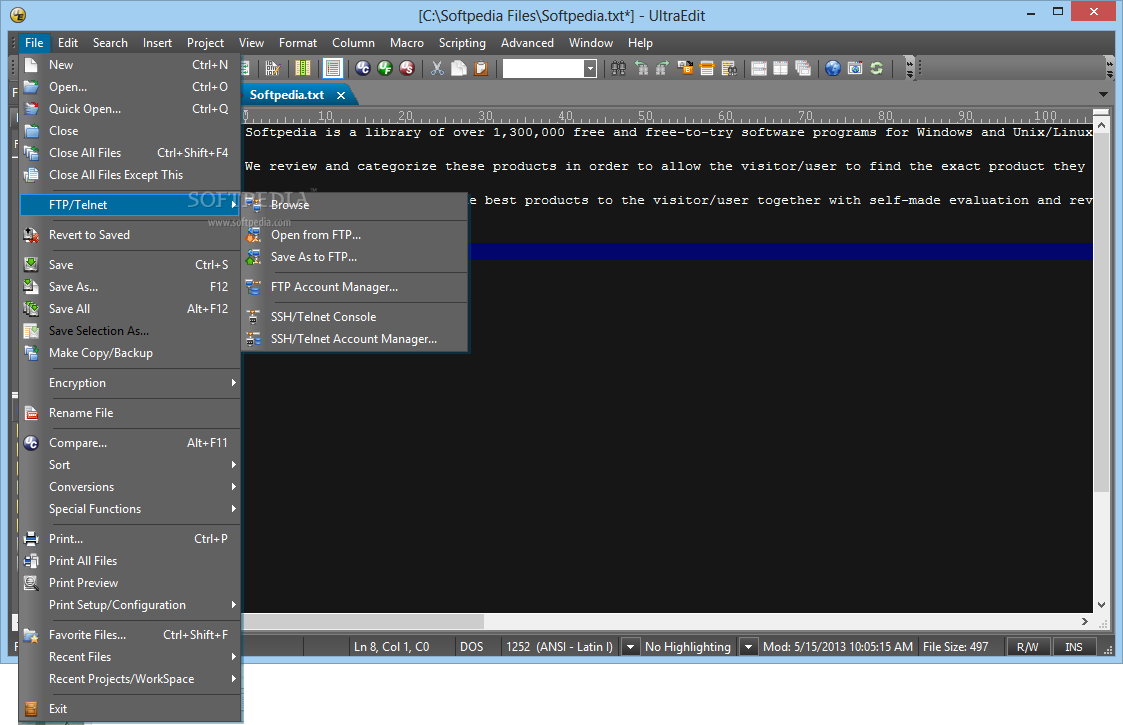The height and width of the screenshot is (725, 1123).
Task: Choose Browse in the FTP/Telnet submenu
Action: 355,205
